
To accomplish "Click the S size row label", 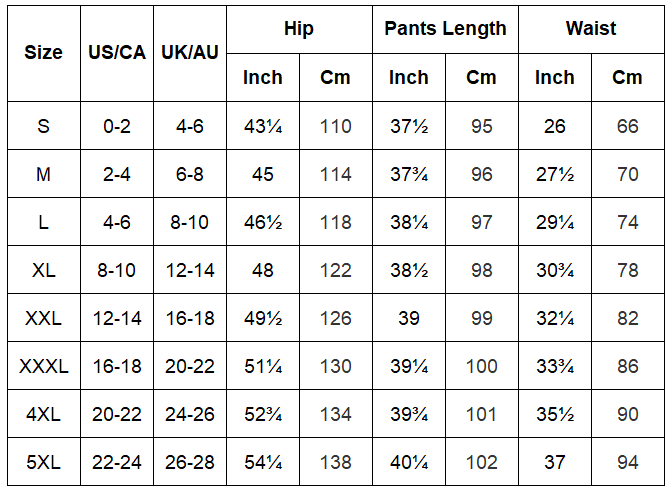I will tap(44, 126).
